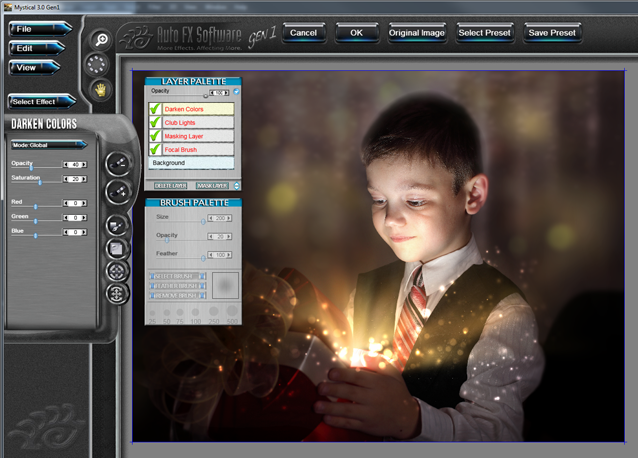
Task: Pick the 75 brush size preset
Action: point(180,312)
